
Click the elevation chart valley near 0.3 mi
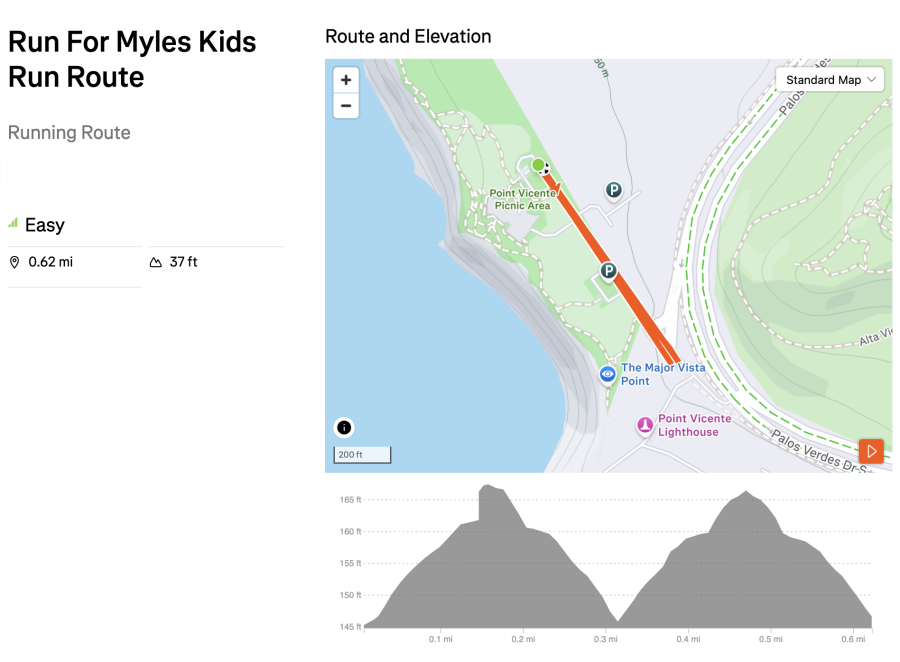click(x=617, y=621)
